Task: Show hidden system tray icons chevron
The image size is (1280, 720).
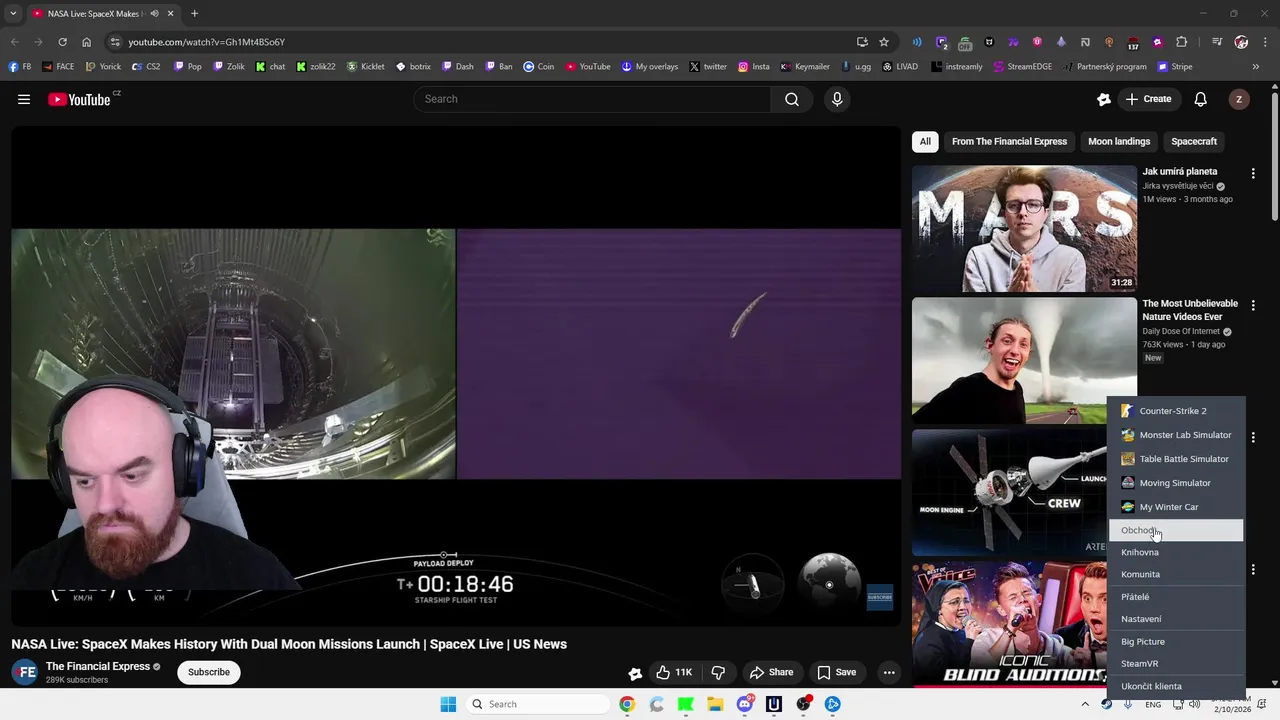Action: tap(1085, 704)
